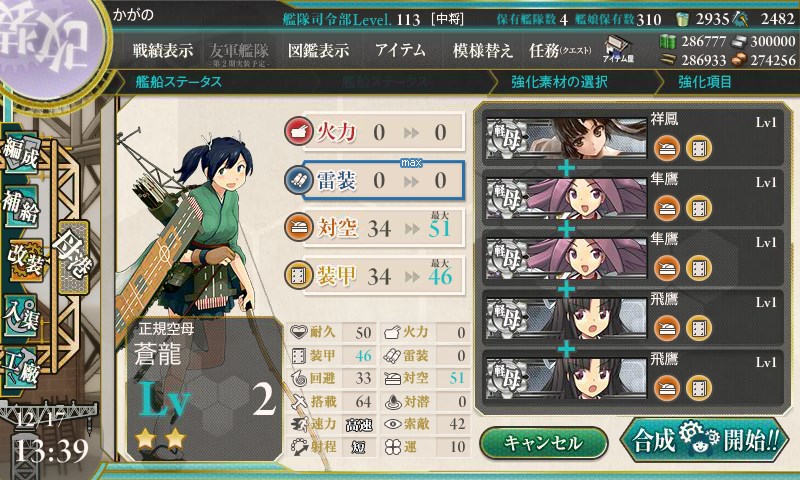The width and height of the screenshot is (800, 480).
Task: Open the 補給 resupply sidebar icon
Action: coord(21,206)
